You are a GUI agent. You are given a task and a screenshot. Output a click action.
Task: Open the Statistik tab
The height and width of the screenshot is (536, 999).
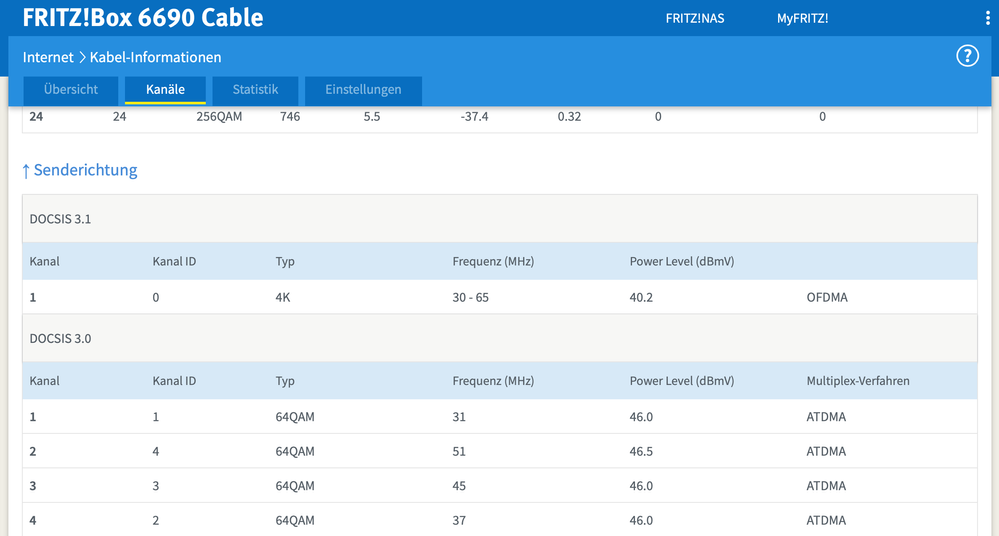point(255,90)
